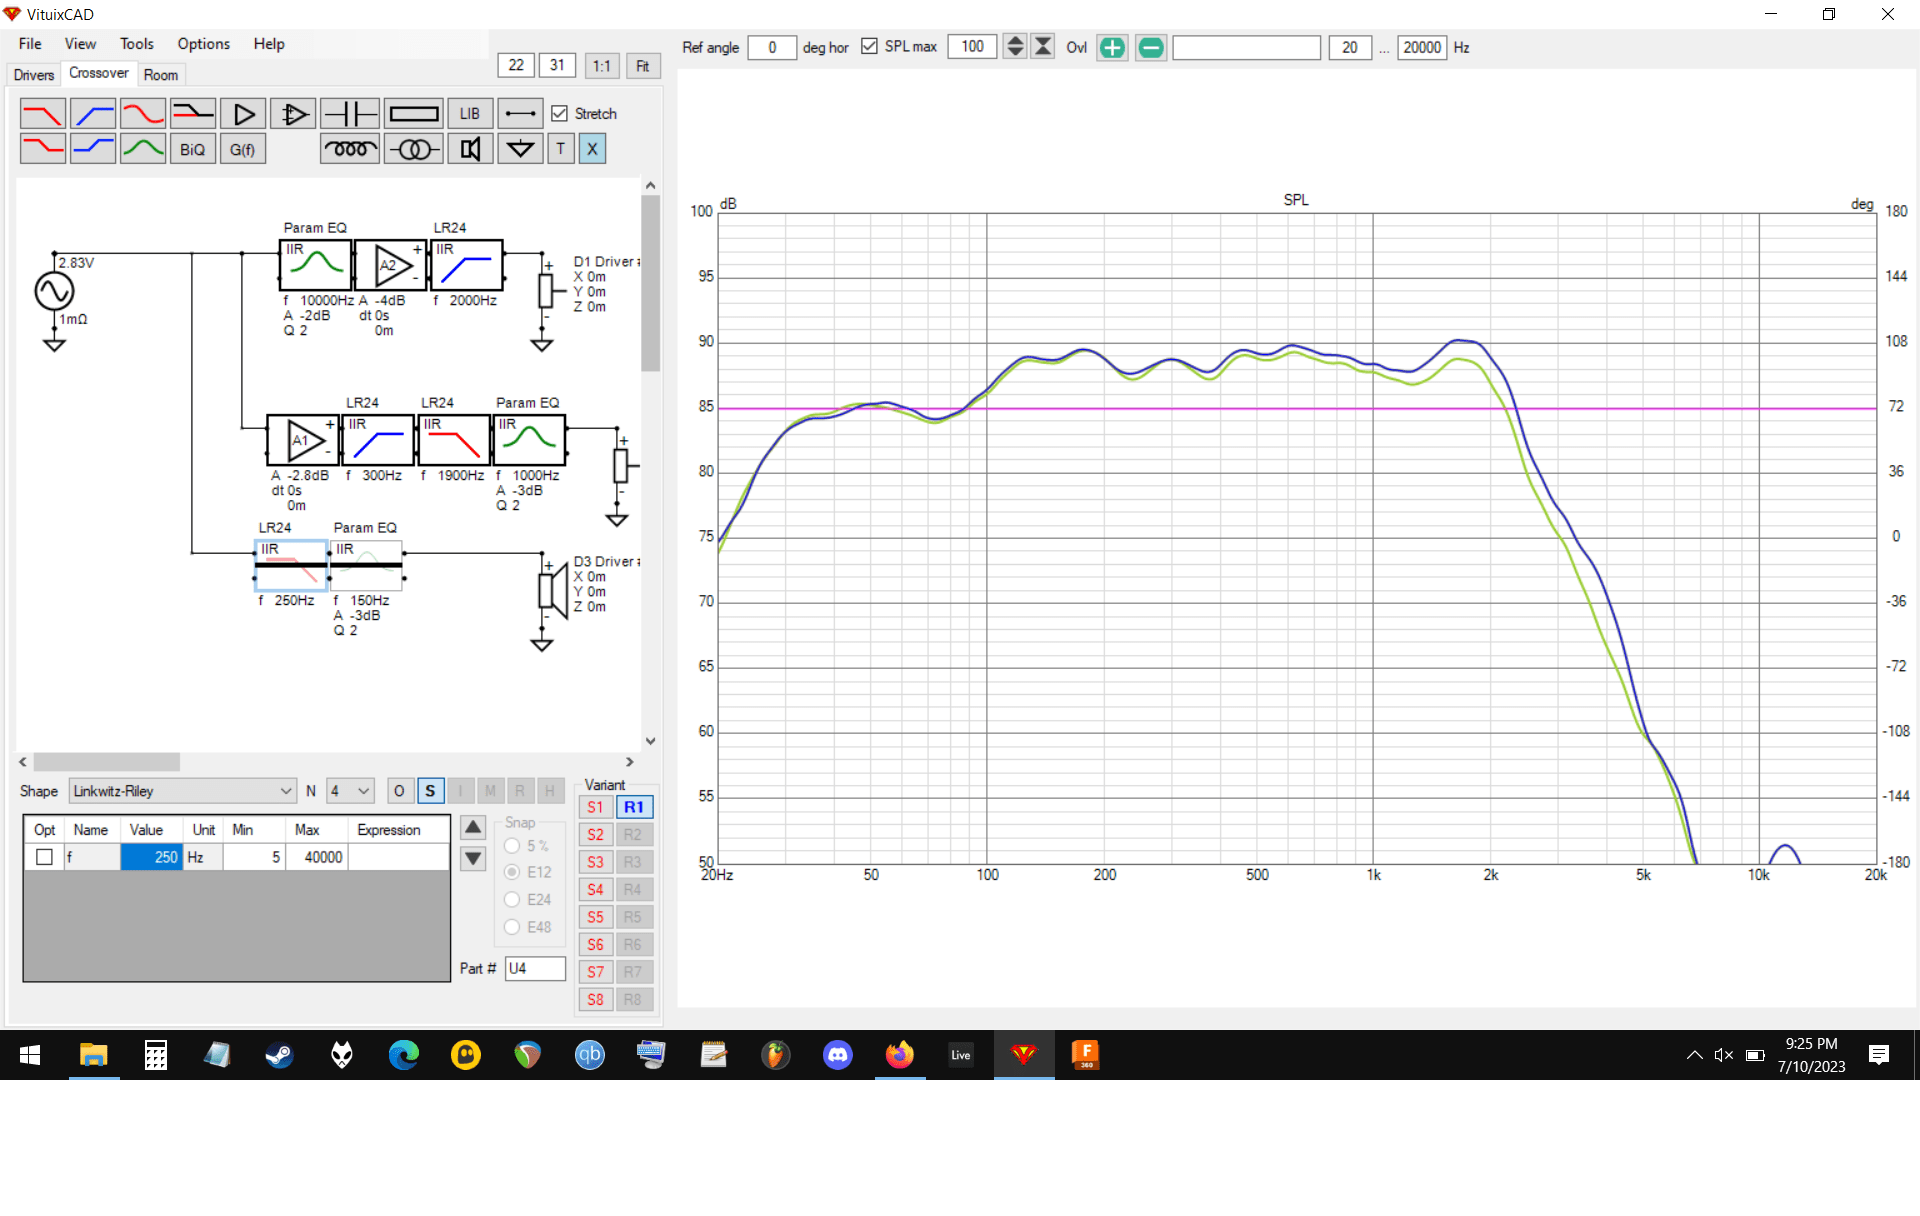Screen dimensions: 1920x1216
Task: Move parameter down with down arrow
Action: pos(473,858)
